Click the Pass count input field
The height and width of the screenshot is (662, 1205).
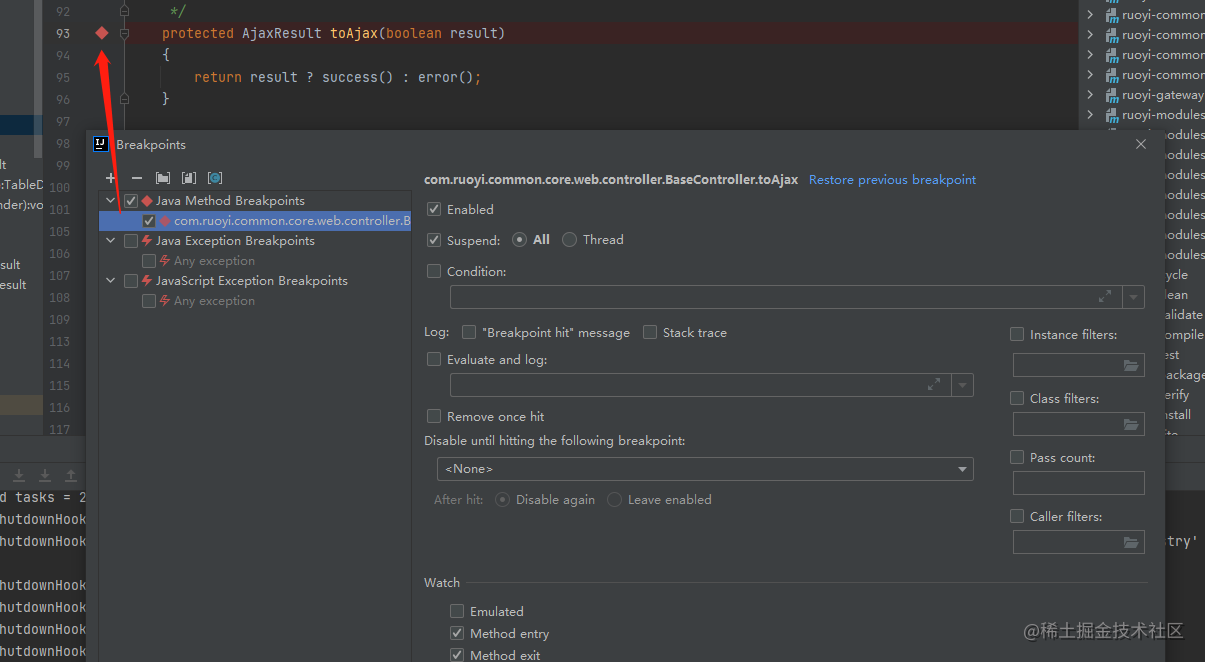tap(1078, 483)
